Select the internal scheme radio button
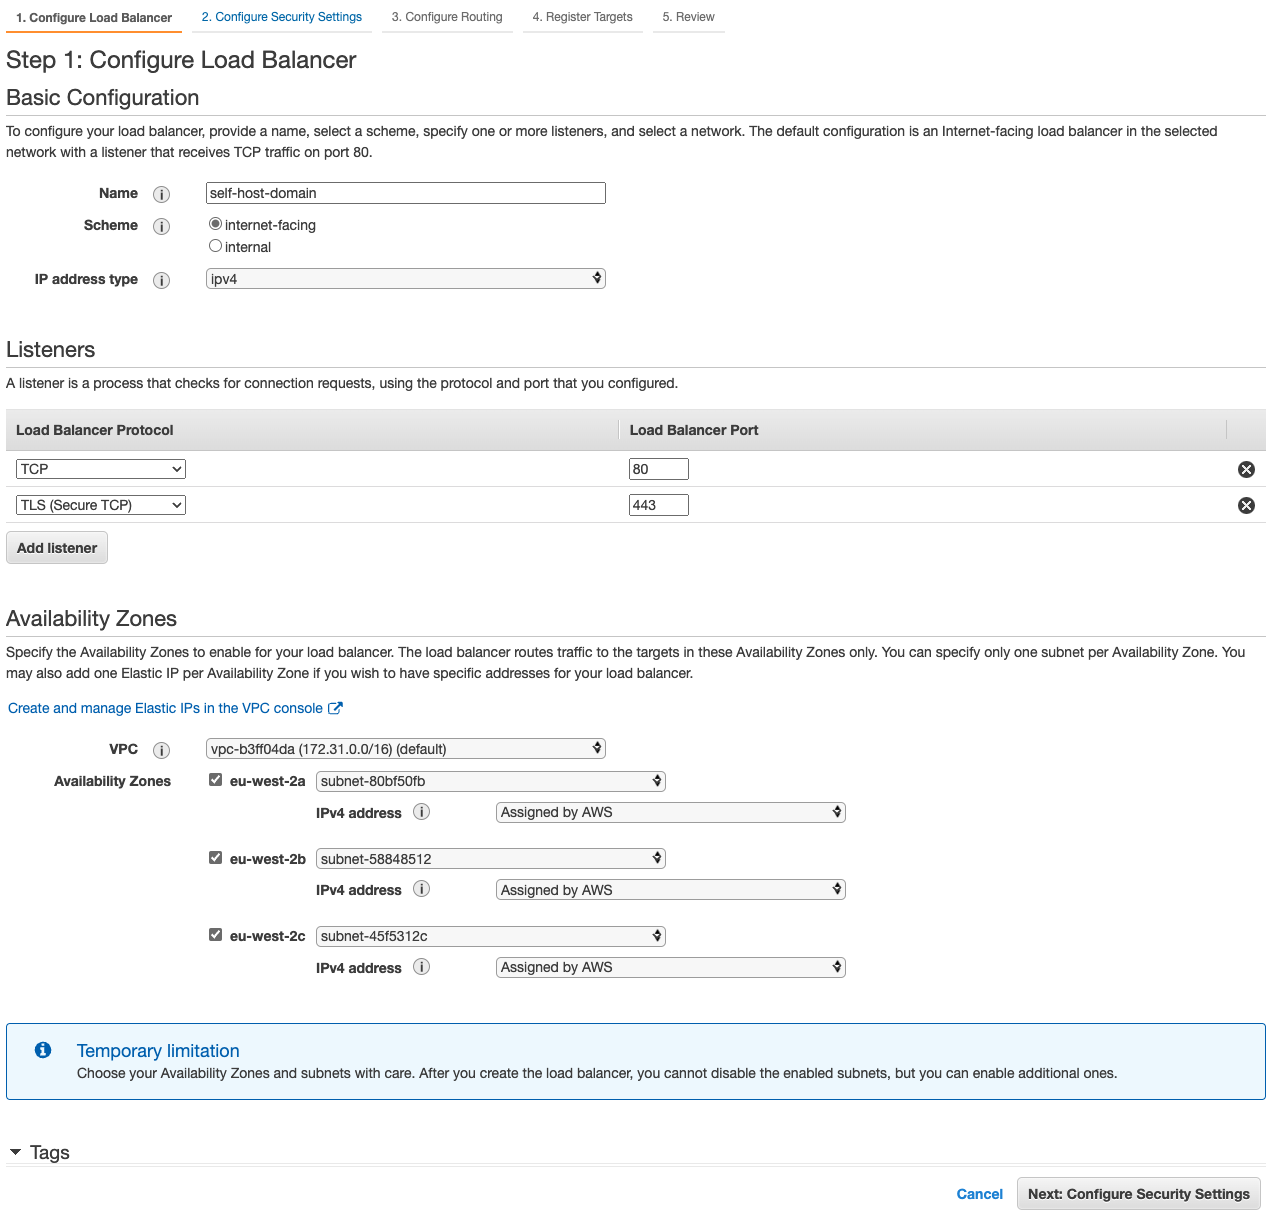This screenshot has height=1219, width=1271. click(x=215, y=246)
